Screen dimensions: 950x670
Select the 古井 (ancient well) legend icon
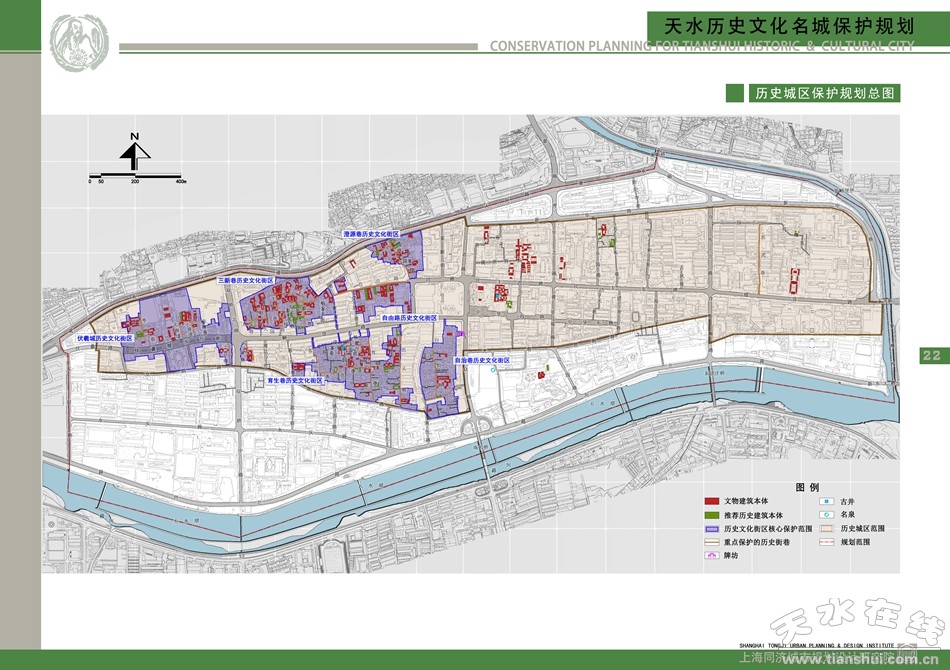click(827, 499)
